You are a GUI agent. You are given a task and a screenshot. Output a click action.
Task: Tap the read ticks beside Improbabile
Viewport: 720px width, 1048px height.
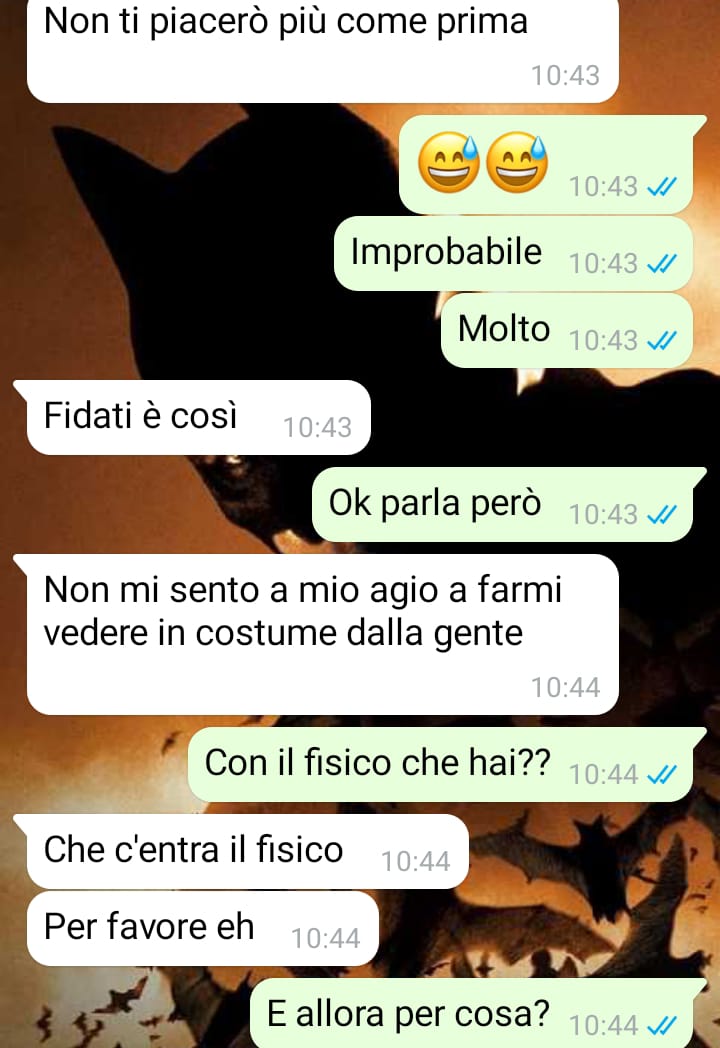[x=663, y=264]
